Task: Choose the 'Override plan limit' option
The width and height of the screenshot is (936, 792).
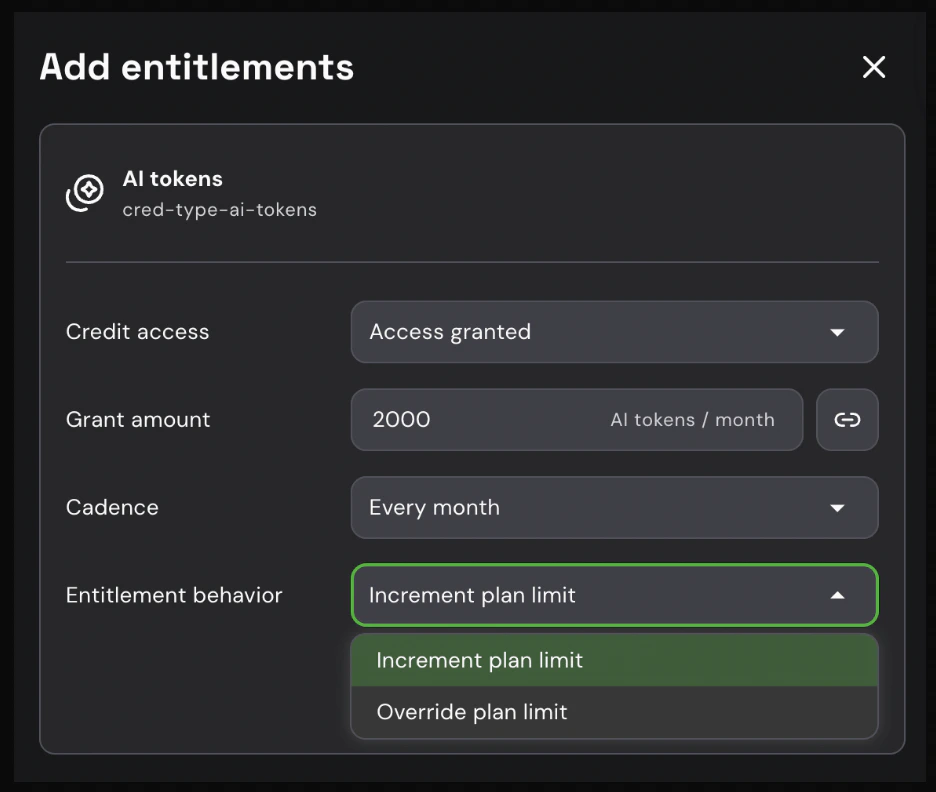Action: click(472, 713)
